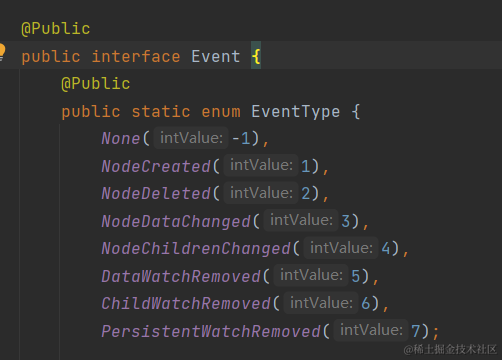Click the 'EventType' enum name
The height and width of the screenshot is (360, 502).
click(x=296, y=111)
